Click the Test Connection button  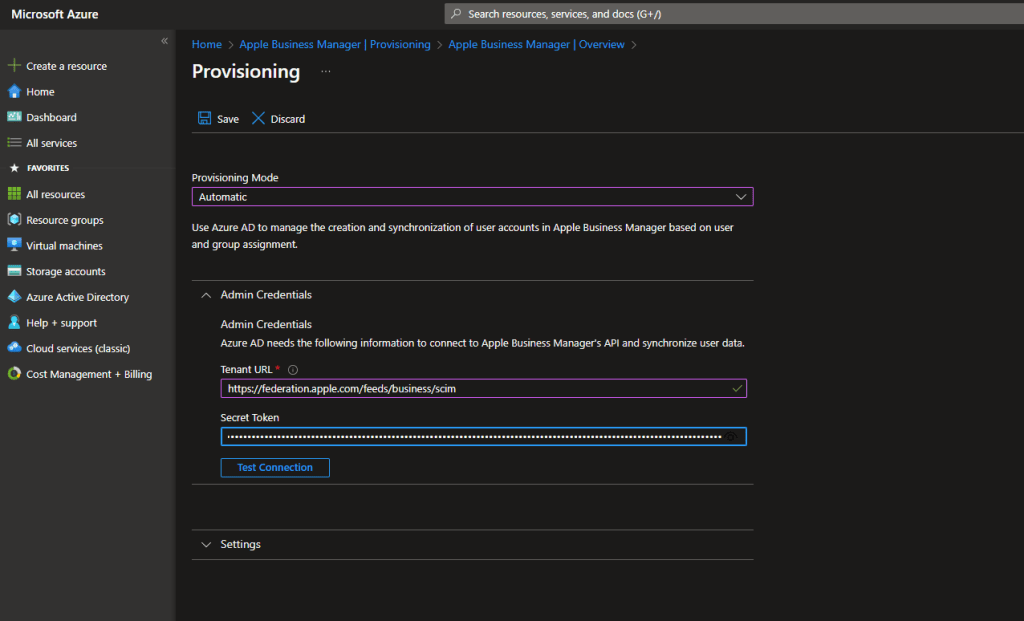[x=275, y=468]
